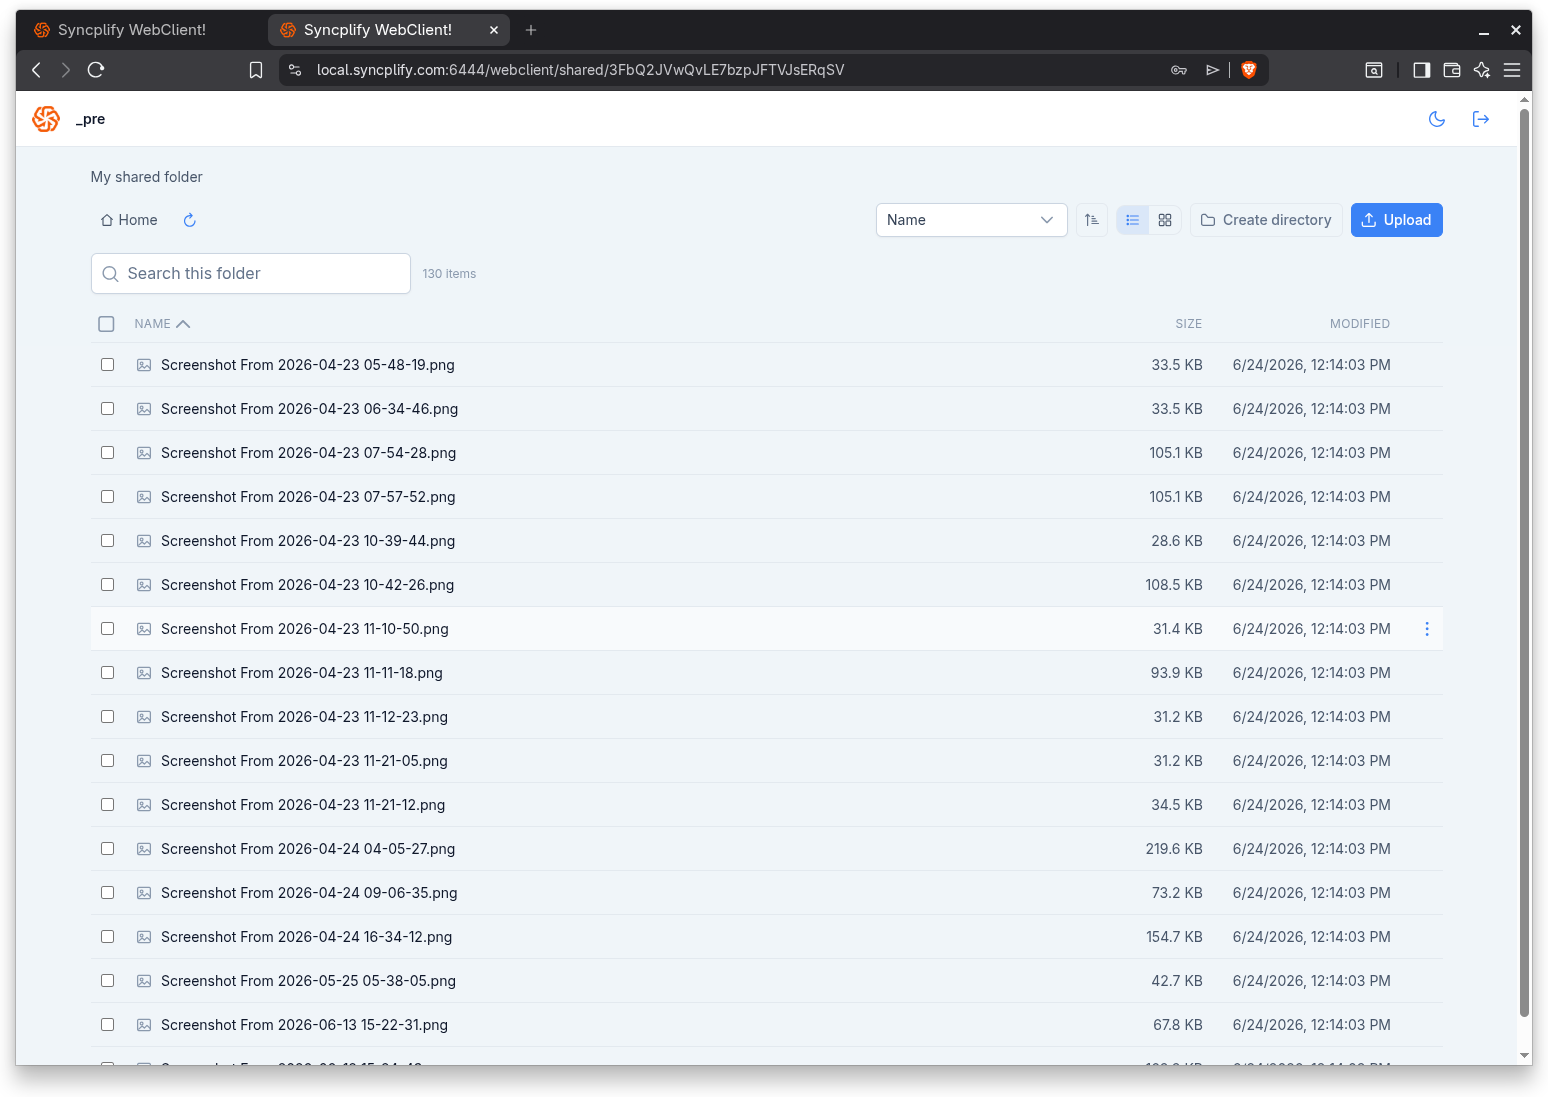
Task: Open the tab search icon in browser toolbar
Action: click(1374, 70)
